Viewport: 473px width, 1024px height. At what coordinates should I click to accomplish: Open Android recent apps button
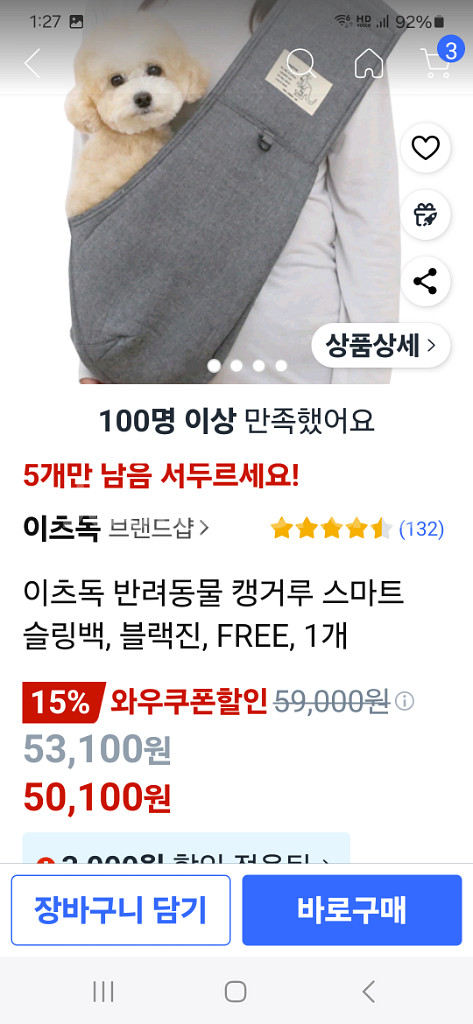pos(103,991)
